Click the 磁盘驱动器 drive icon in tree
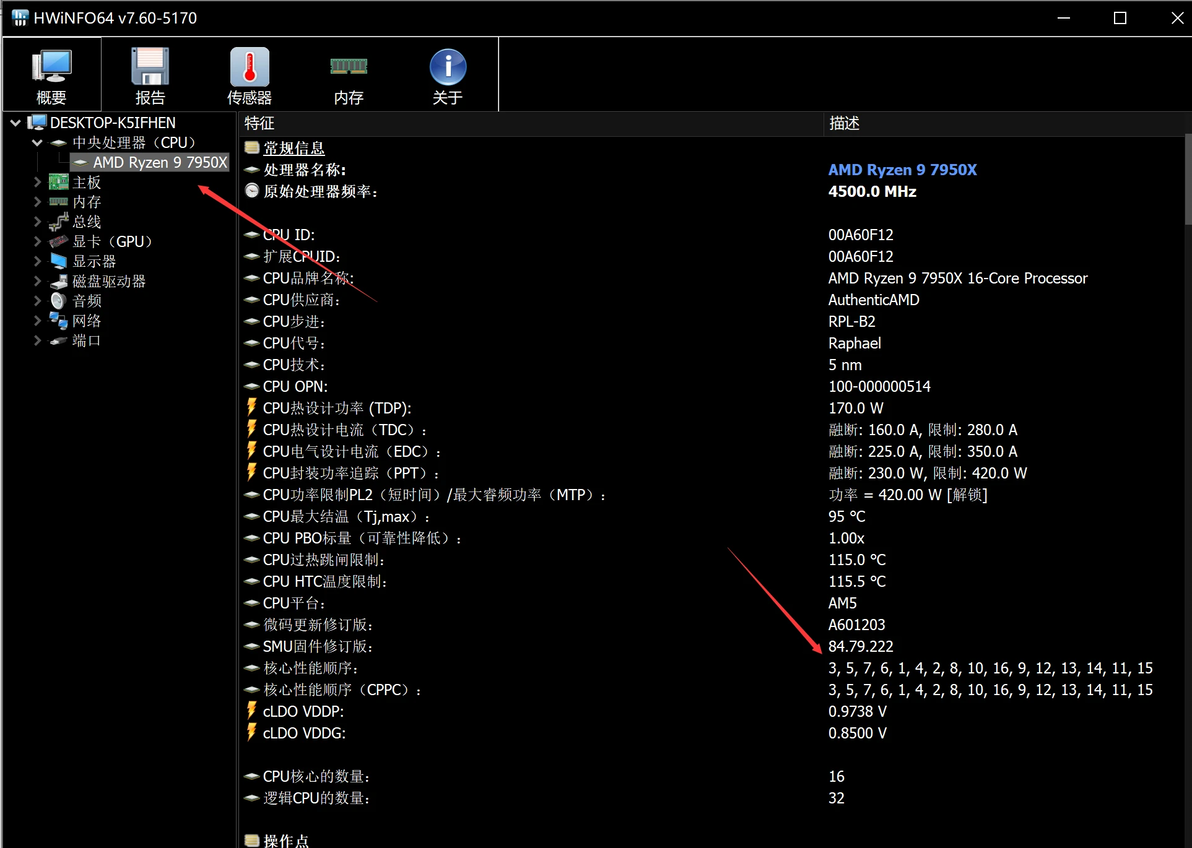The image size is (1192, 848). [x=59, y=281]
